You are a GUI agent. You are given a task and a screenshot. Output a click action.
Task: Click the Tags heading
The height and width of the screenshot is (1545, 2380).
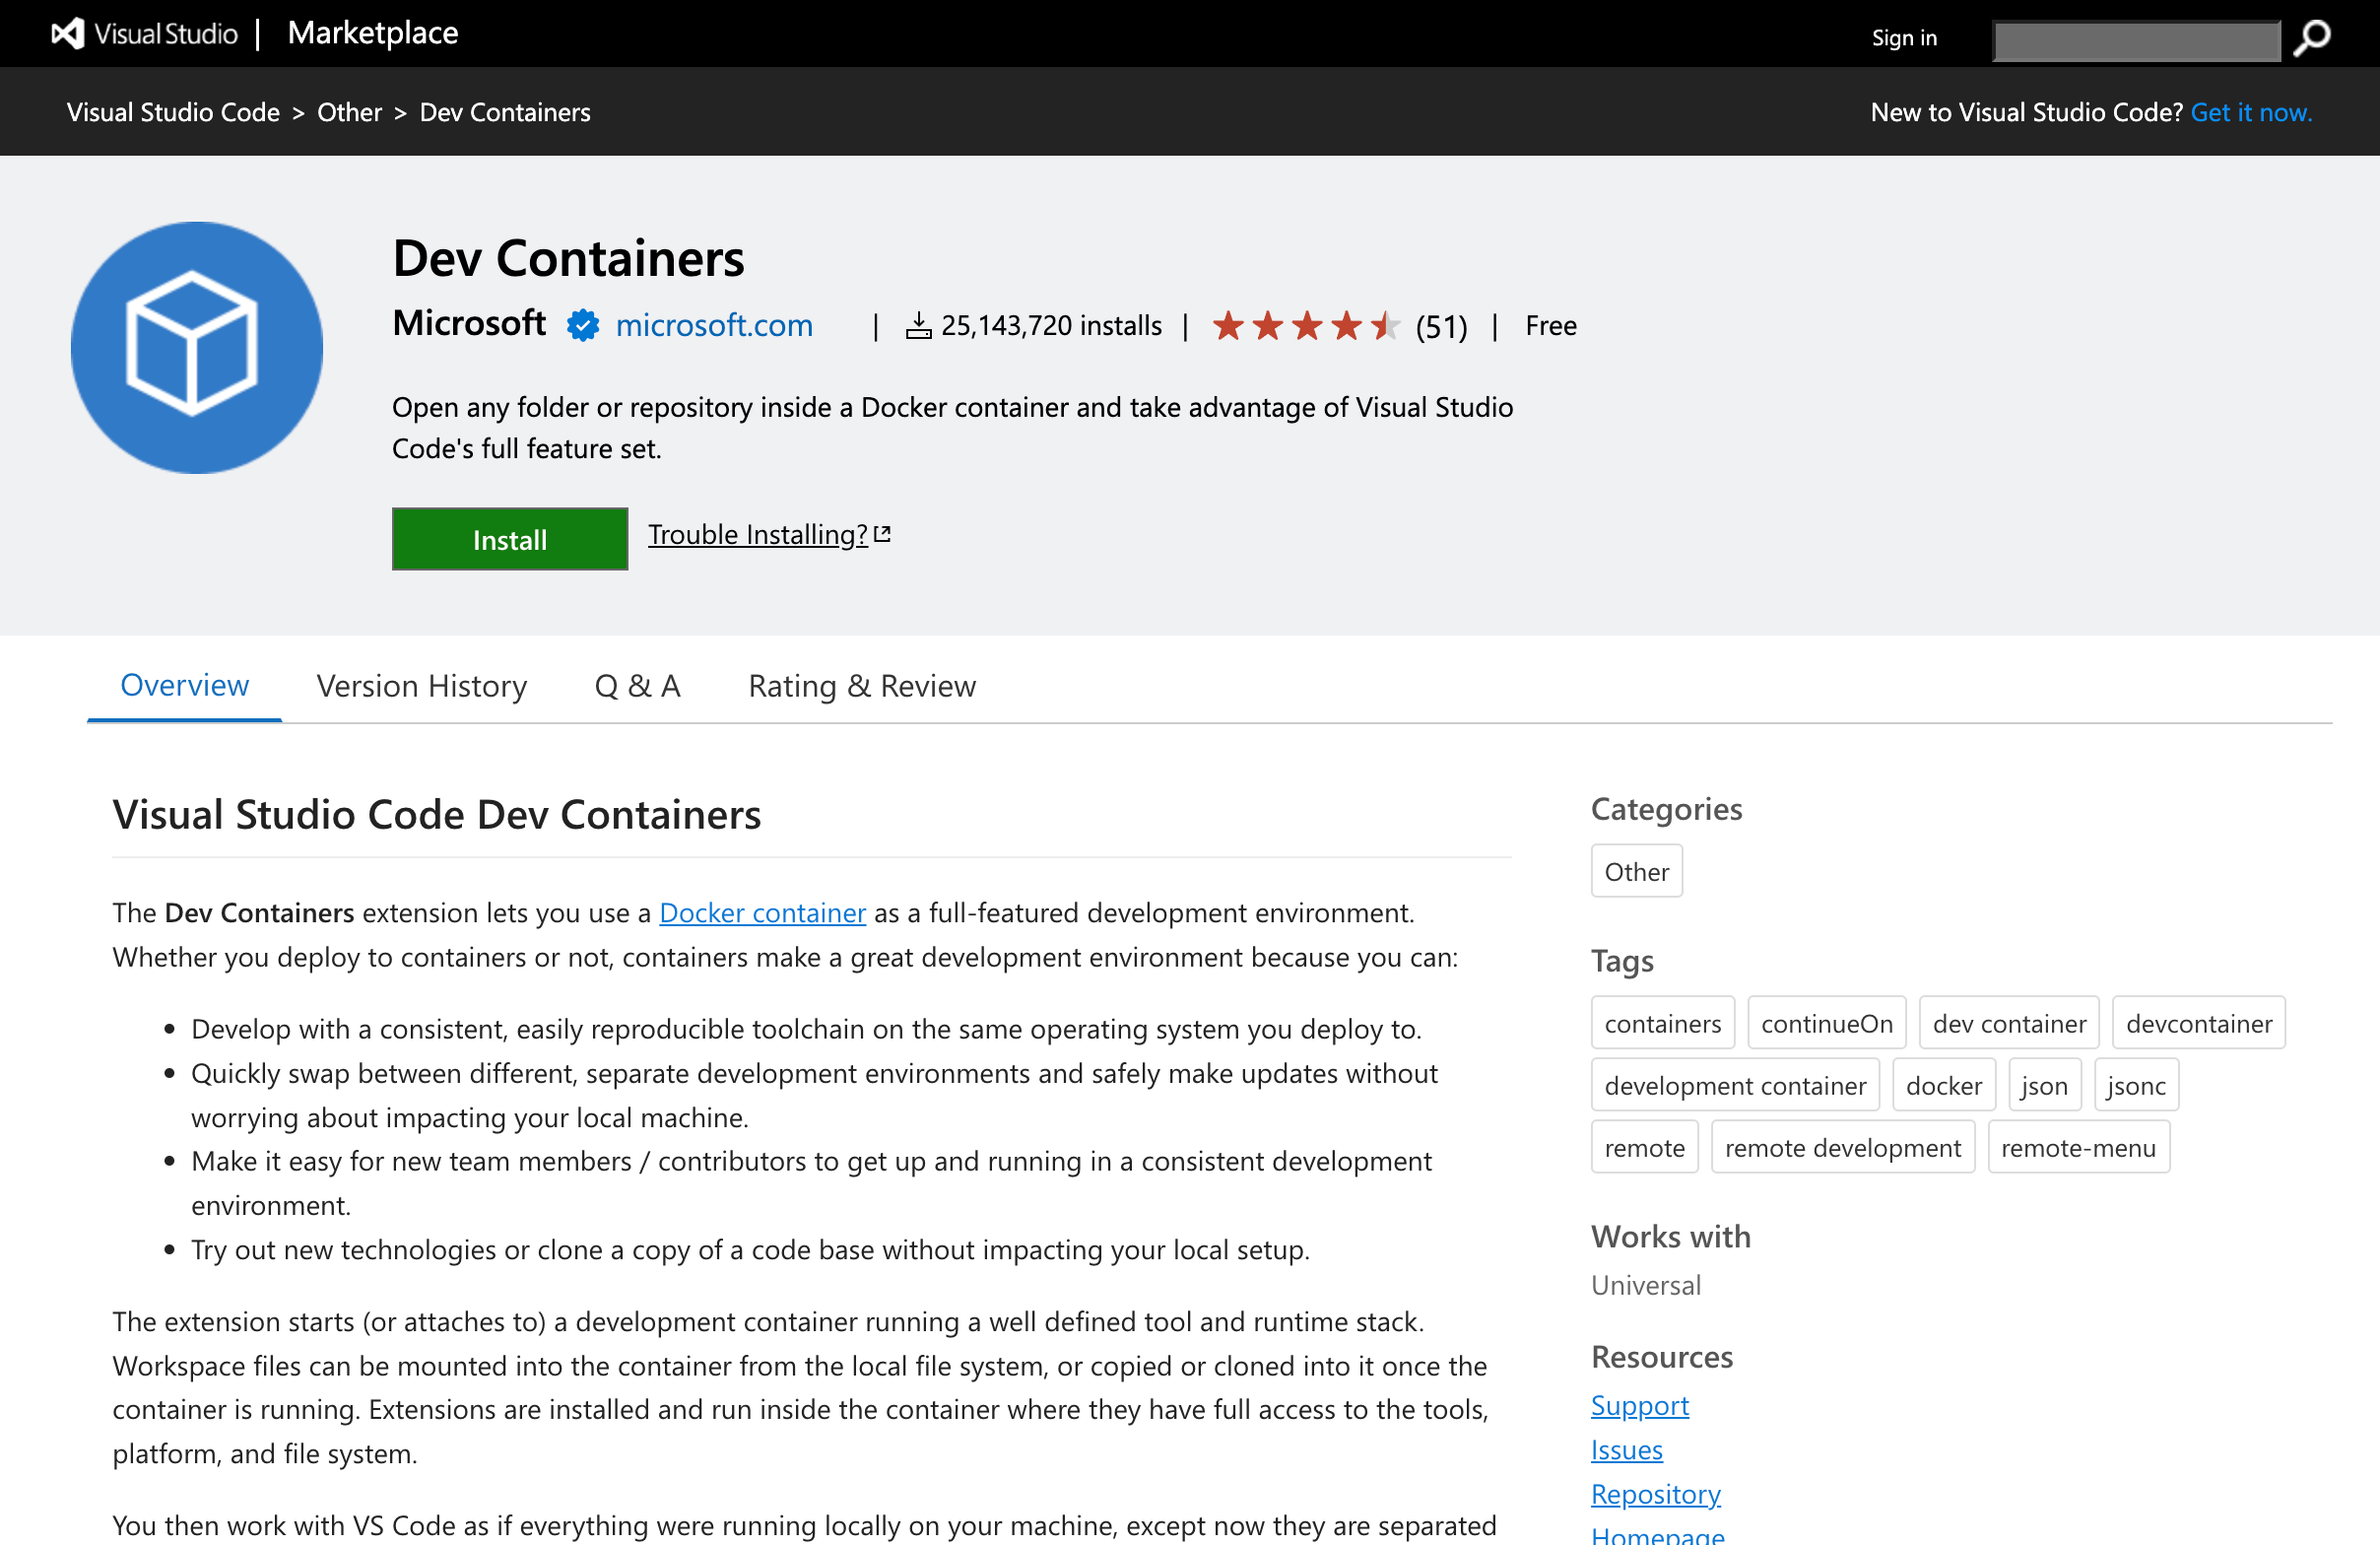coord(1622,960)
